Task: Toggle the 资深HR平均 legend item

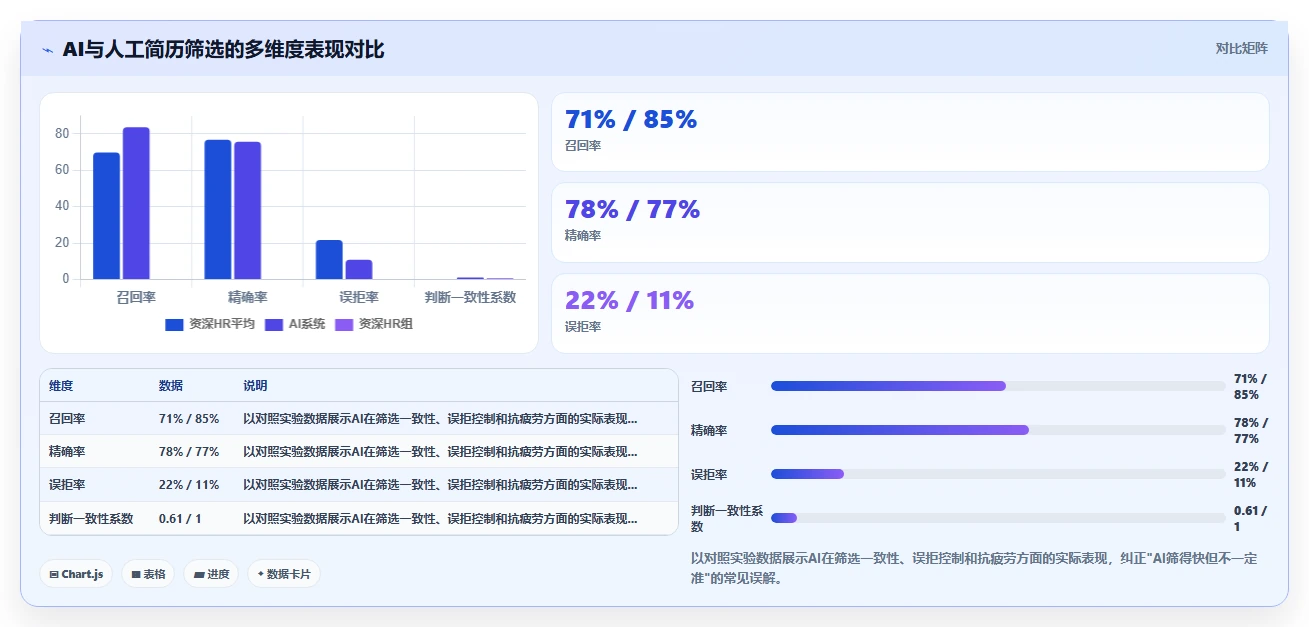Action: (x=210, y=324)
